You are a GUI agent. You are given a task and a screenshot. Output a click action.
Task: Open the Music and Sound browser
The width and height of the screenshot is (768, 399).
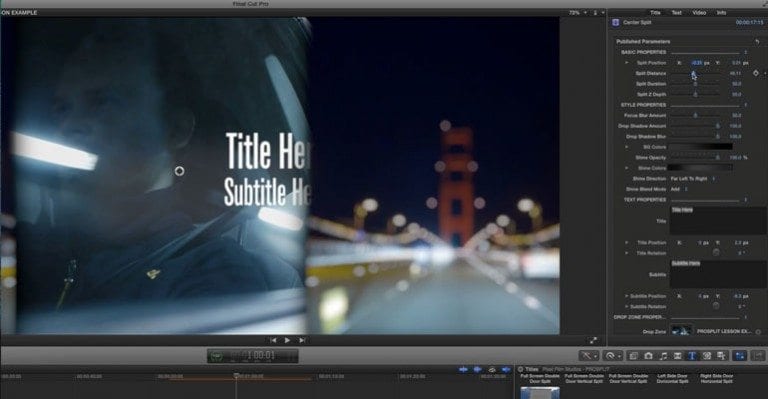pyautogui.click(x=663, y=356)
